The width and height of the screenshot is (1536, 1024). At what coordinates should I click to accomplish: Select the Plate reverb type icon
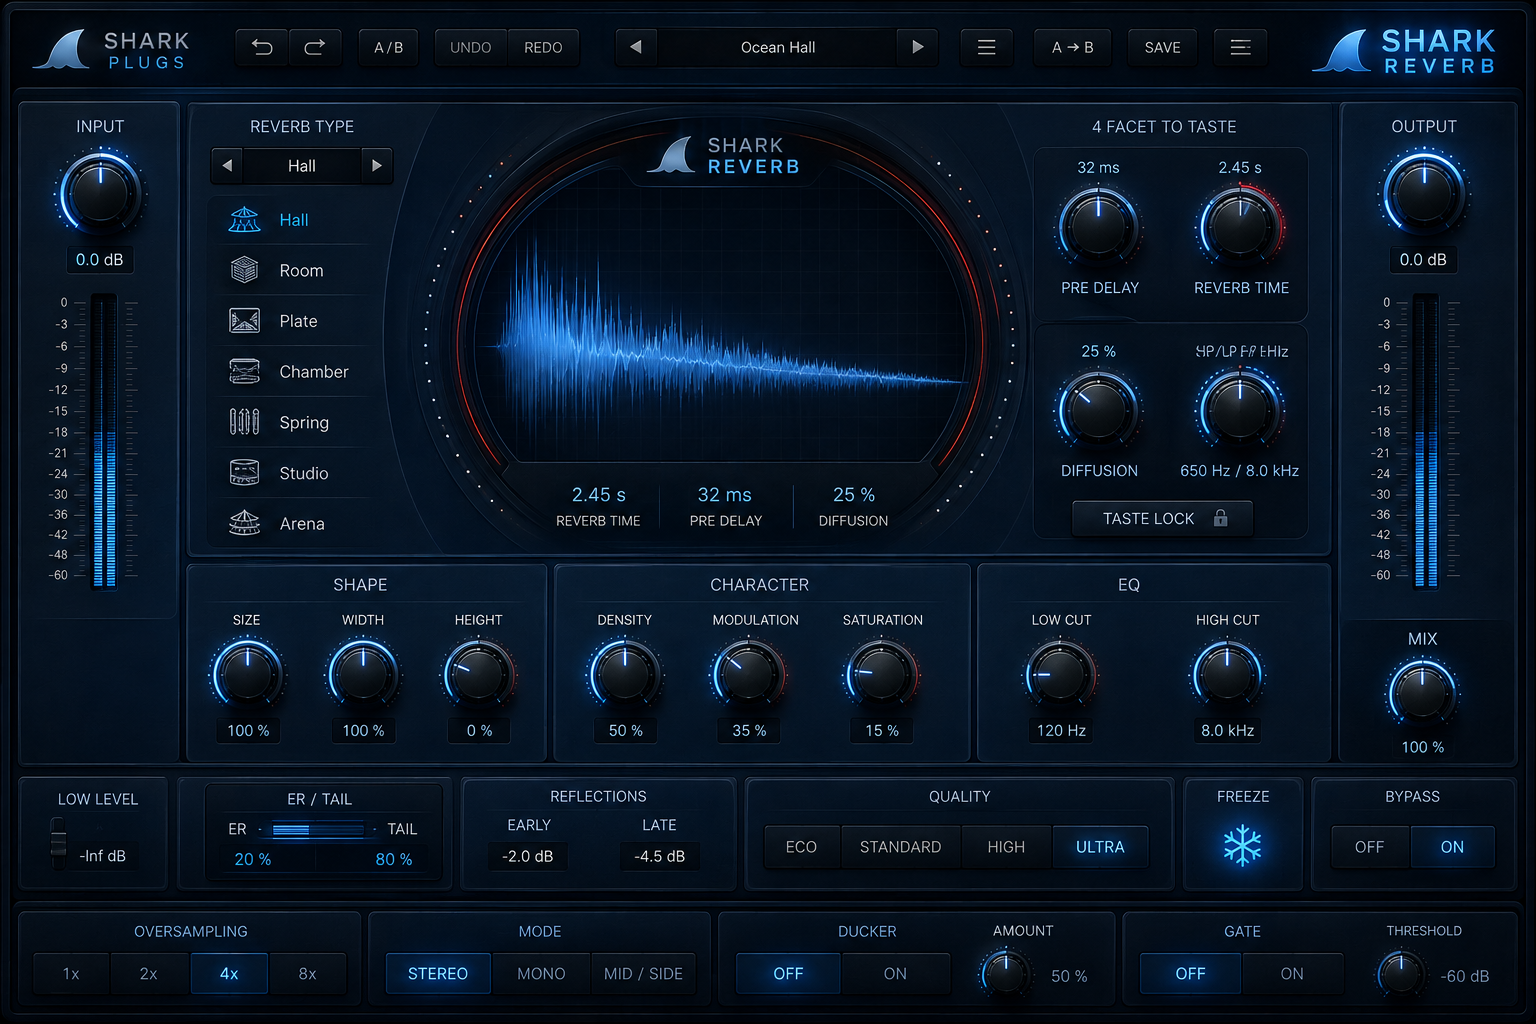tap(244, 321)
